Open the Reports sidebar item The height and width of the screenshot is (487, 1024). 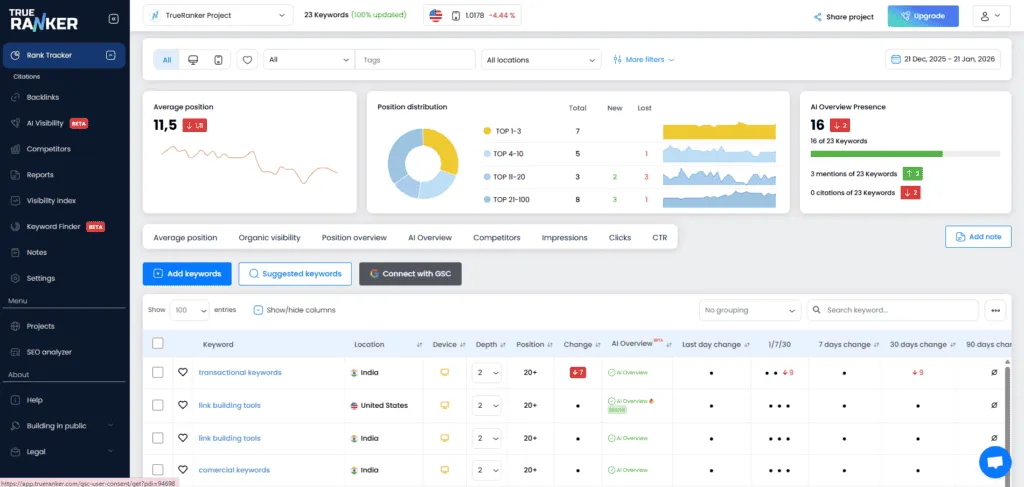click(40, 175)
